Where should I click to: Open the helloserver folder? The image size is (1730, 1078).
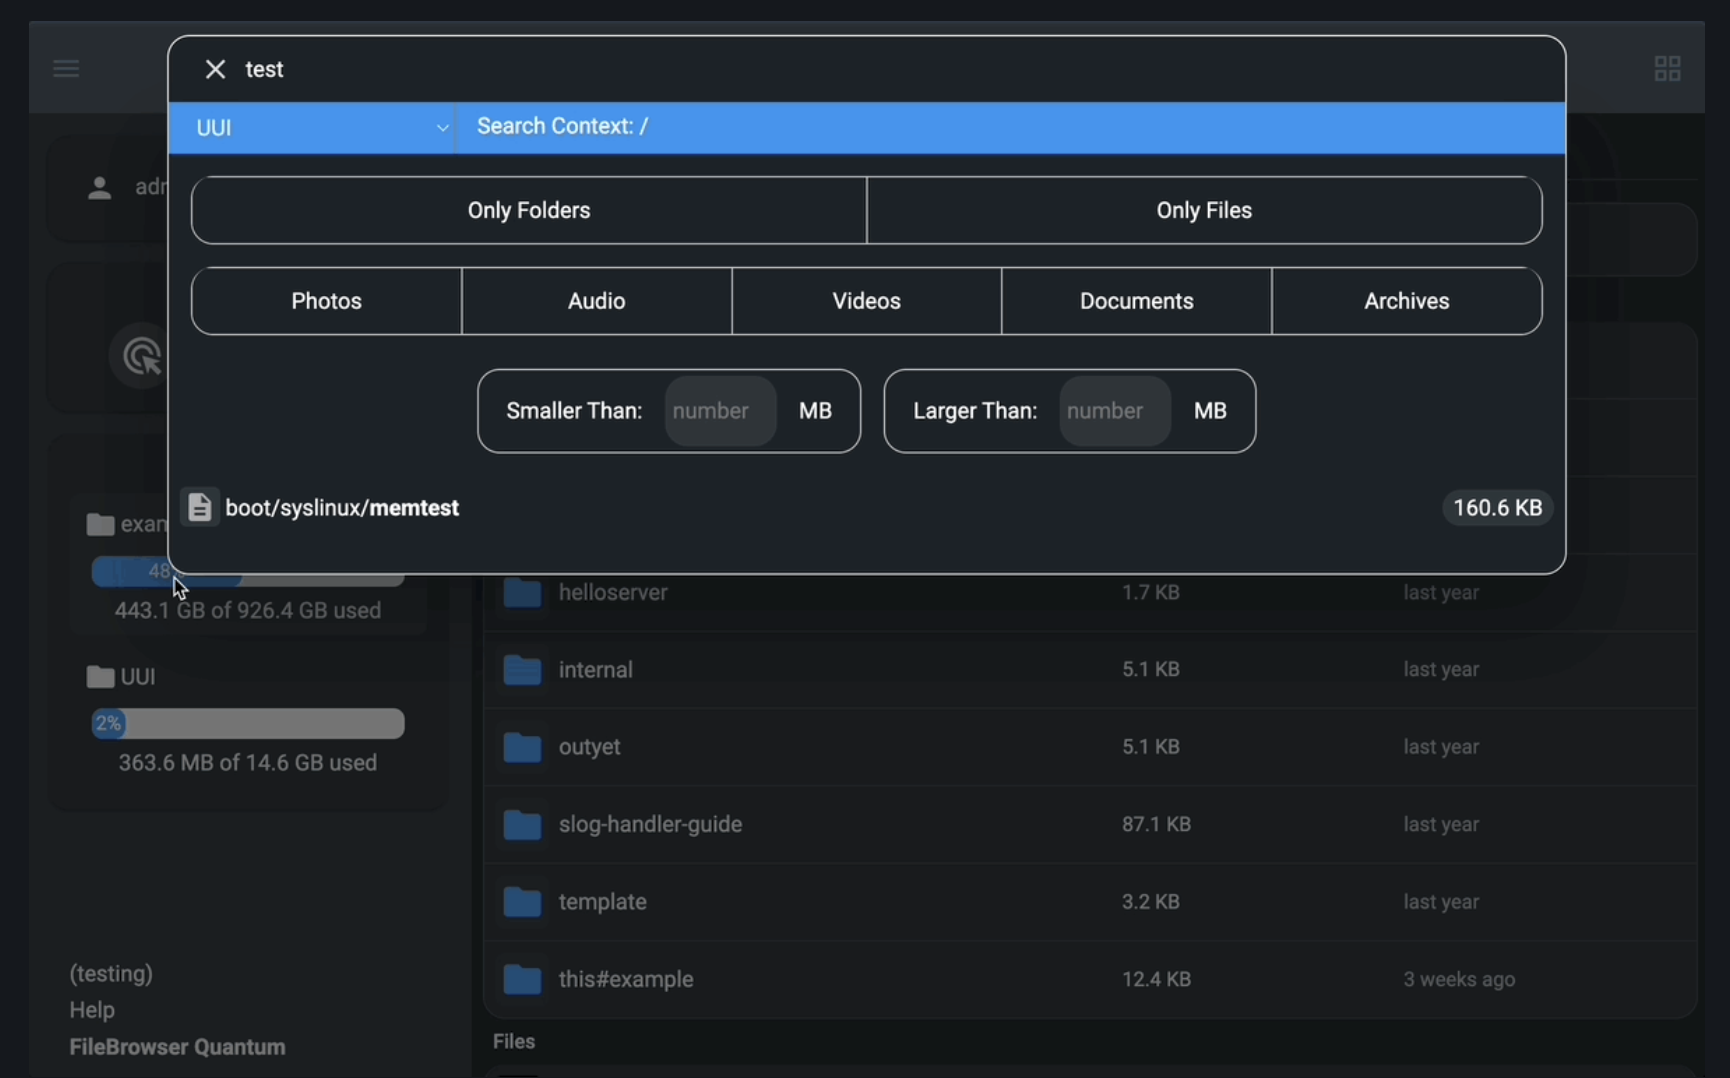coord(1090,592)
